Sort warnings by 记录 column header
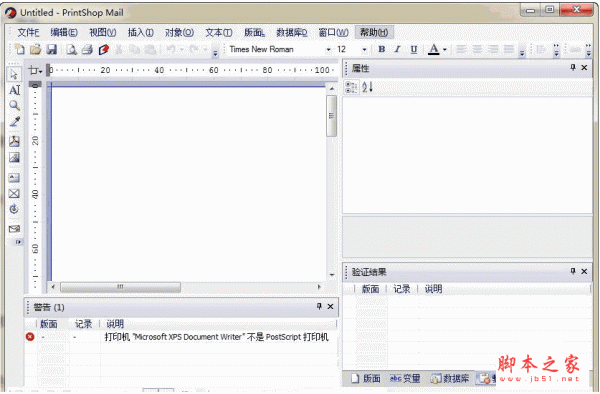600x394 pixels. (x=83, y=324)
